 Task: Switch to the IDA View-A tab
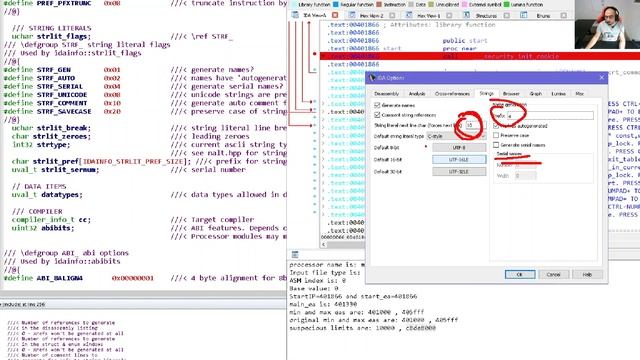point(314,16)
